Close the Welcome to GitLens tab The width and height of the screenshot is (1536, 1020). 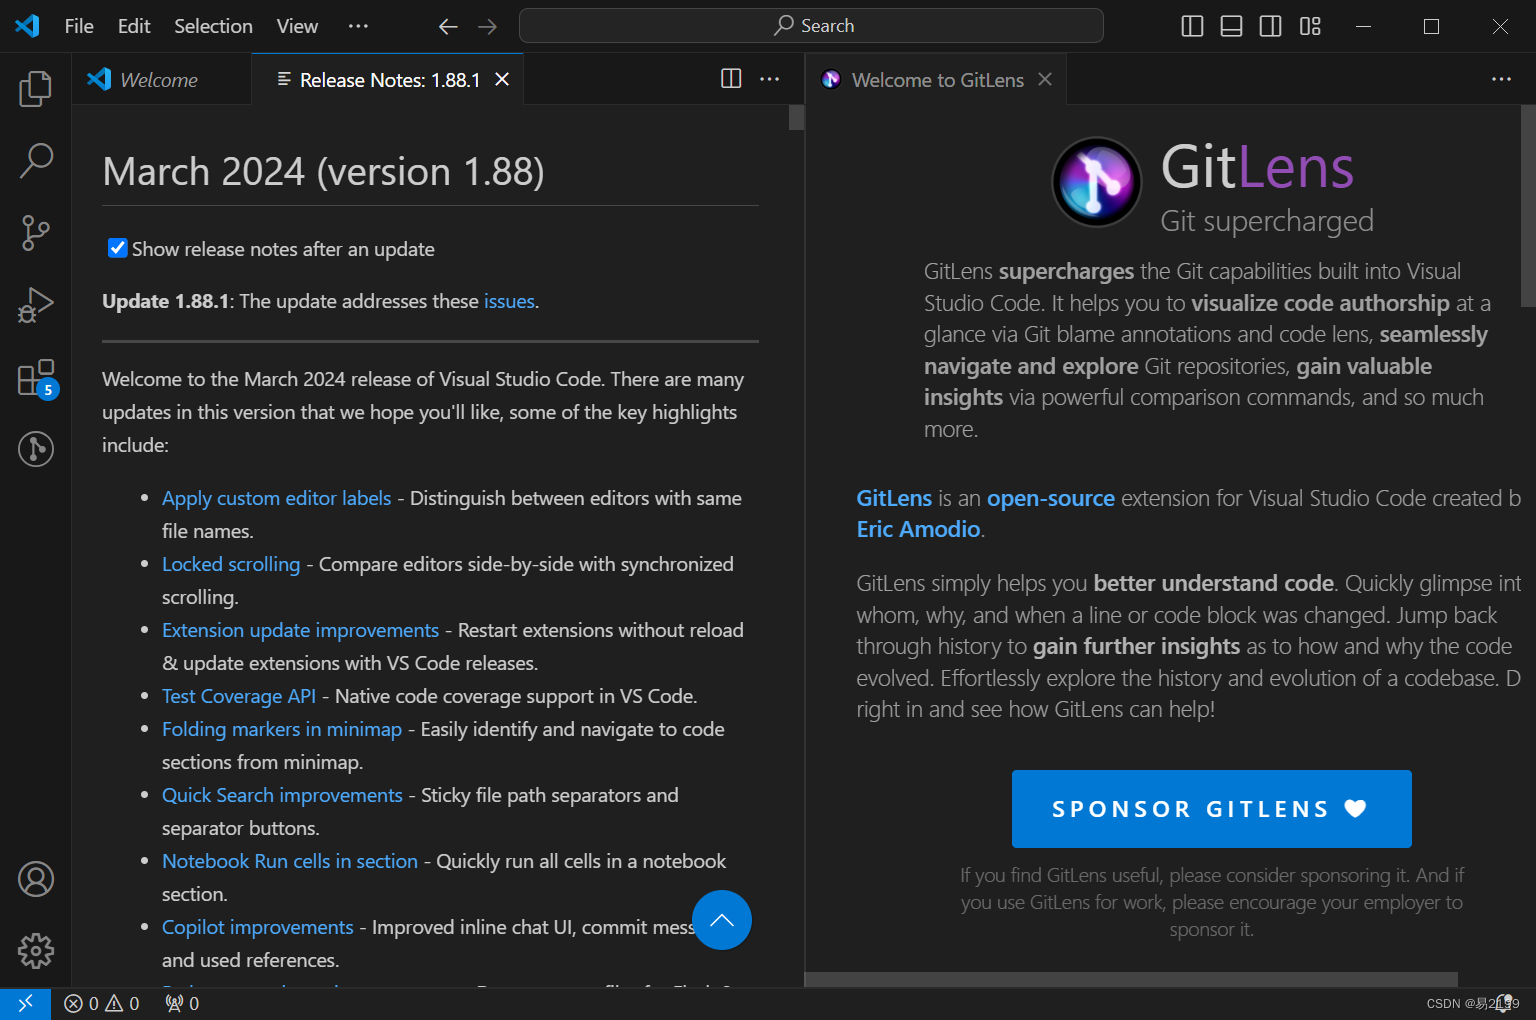pos(1045,79)
